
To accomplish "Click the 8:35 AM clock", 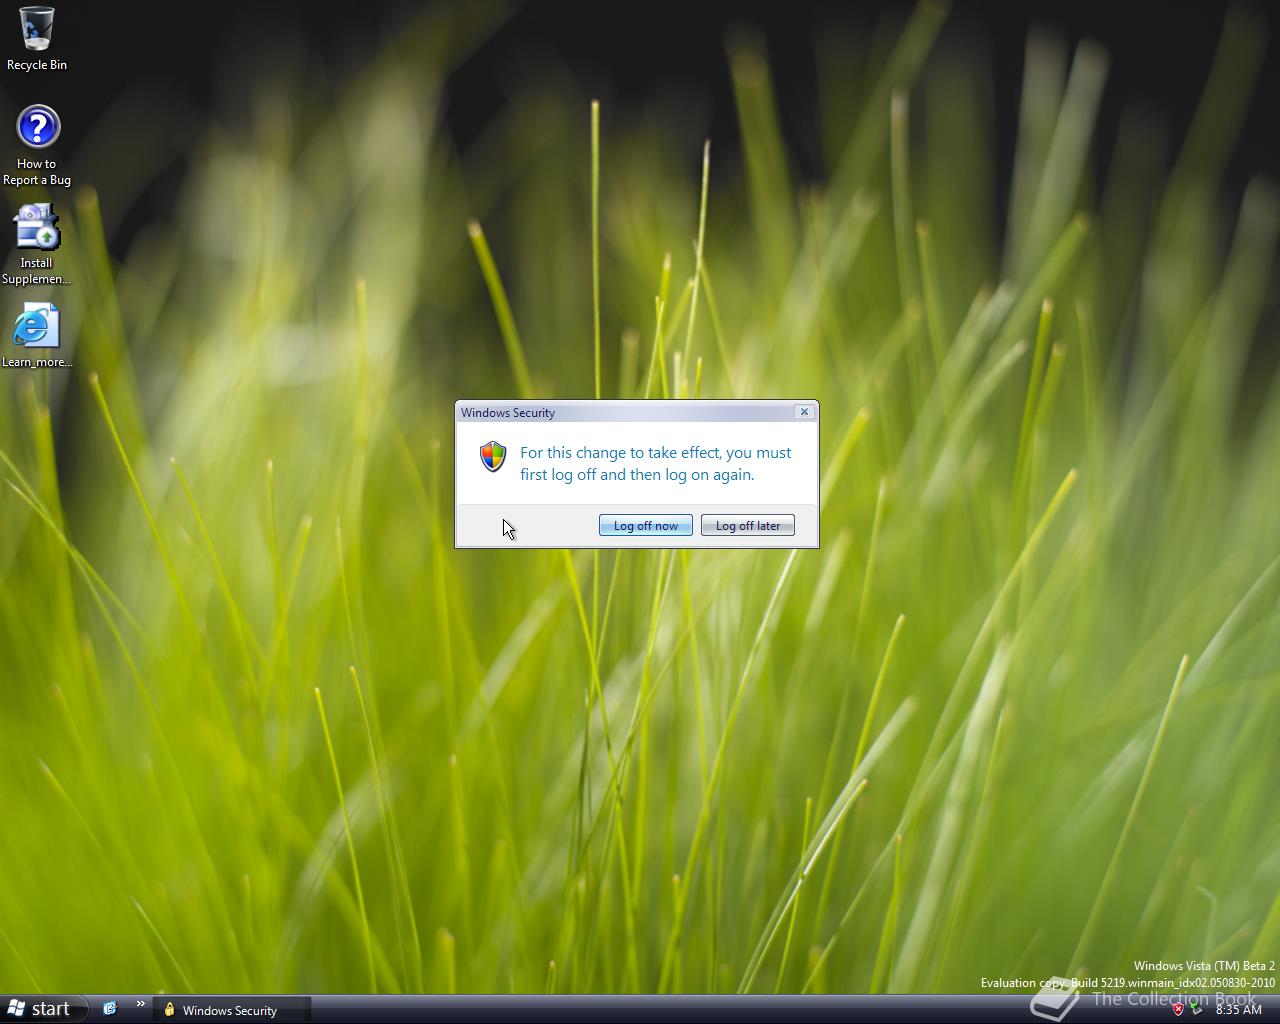I will pos(1238,1010).
